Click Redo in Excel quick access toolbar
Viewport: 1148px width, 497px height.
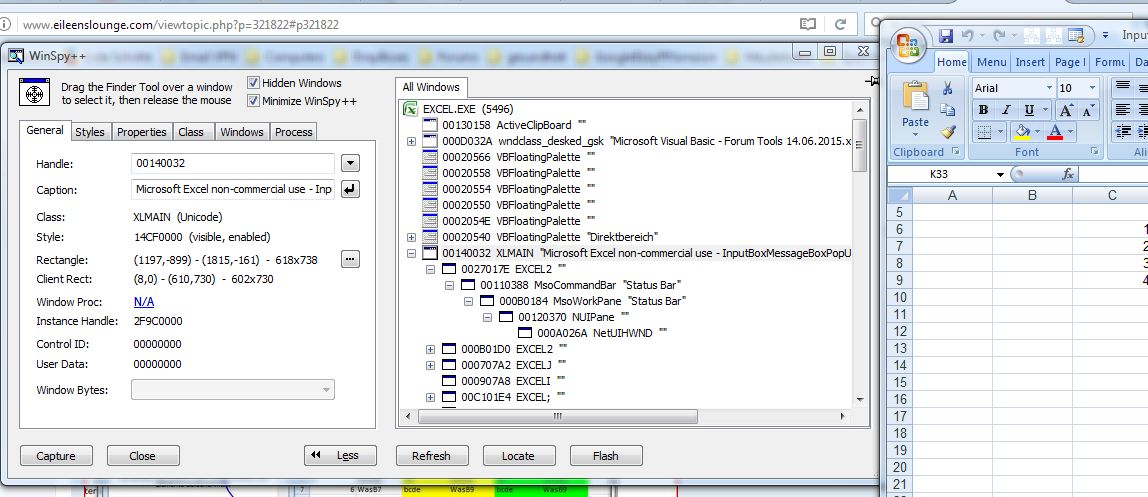[999, 35]
